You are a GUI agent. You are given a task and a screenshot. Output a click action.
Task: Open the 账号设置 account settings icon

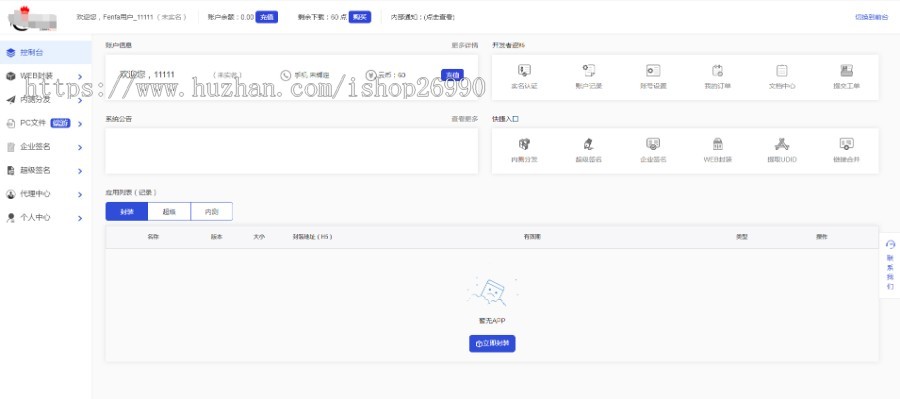pos(653,71)
